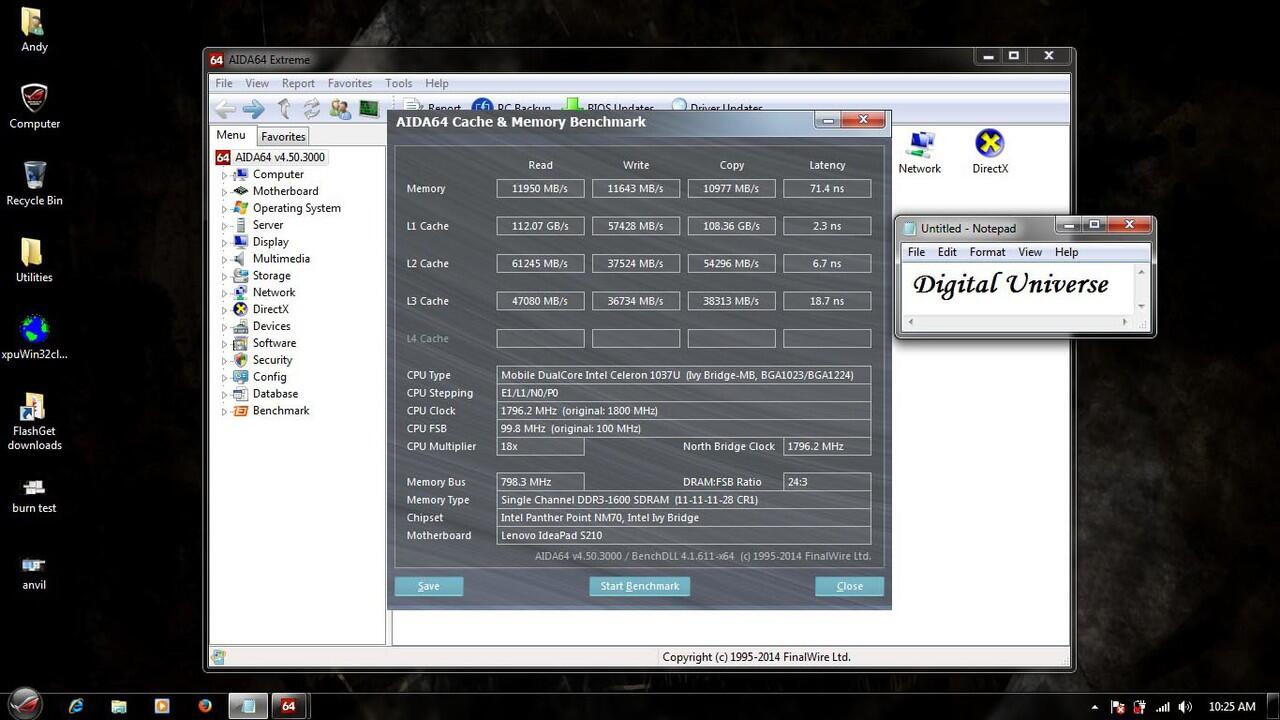The height and width of the screenshot is (720, 1280).
Task: Click the green monitor toolbar icon
Action: coord(369,109)
